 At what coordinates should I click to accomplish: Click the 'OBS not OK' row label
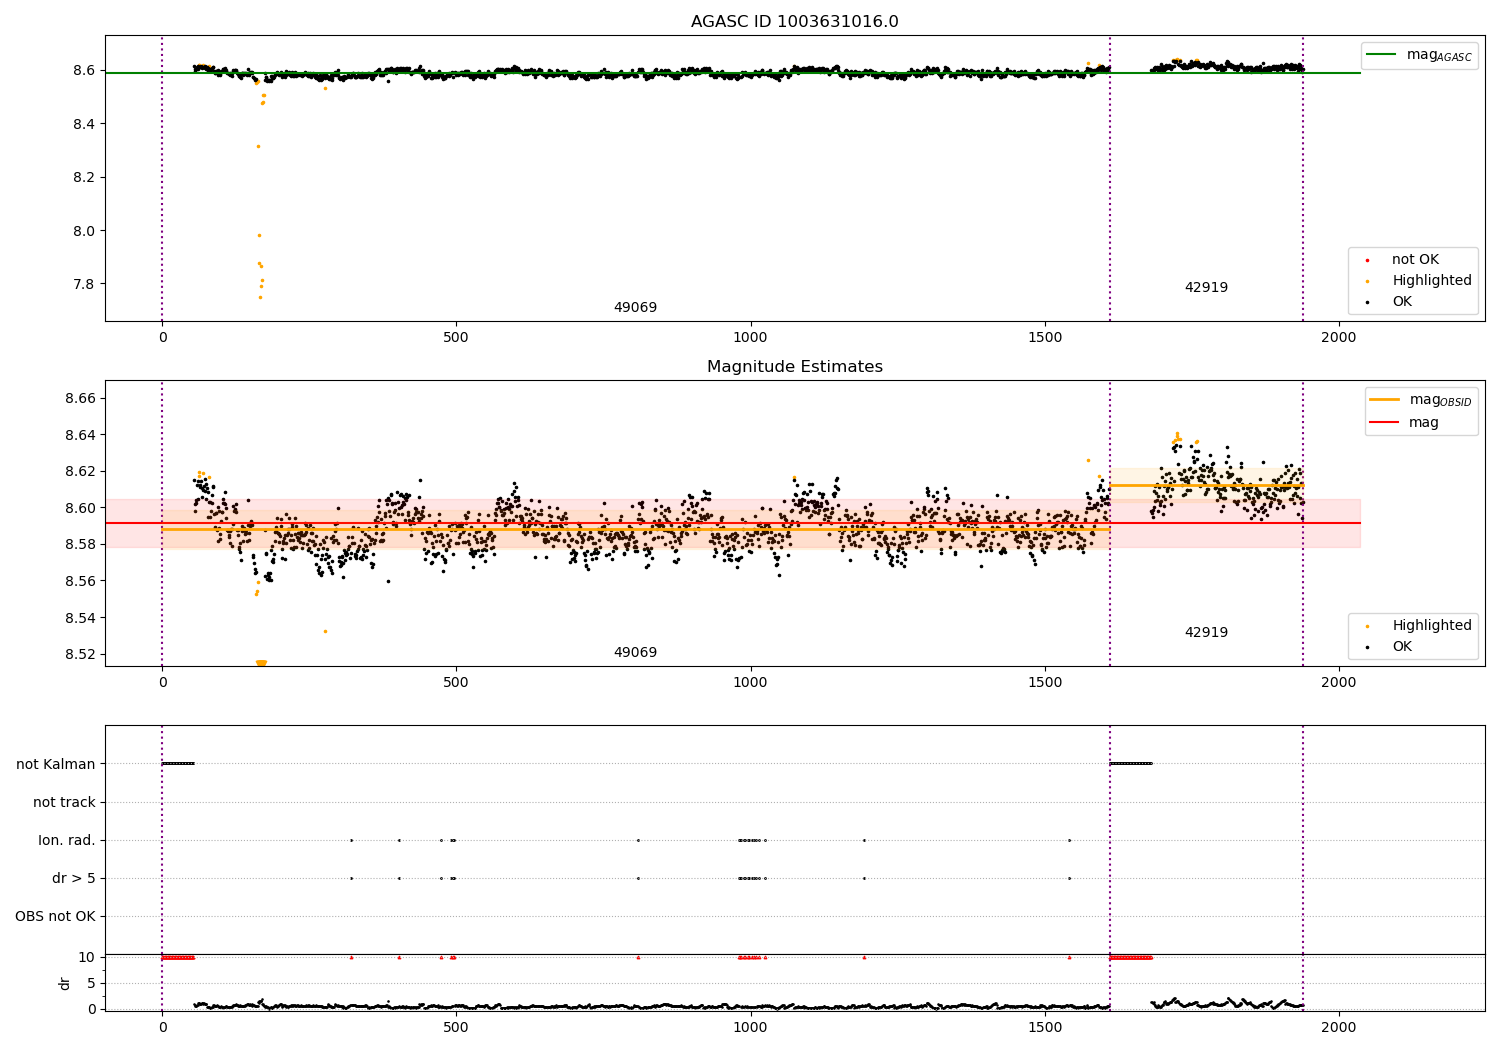tap(55, 917)
